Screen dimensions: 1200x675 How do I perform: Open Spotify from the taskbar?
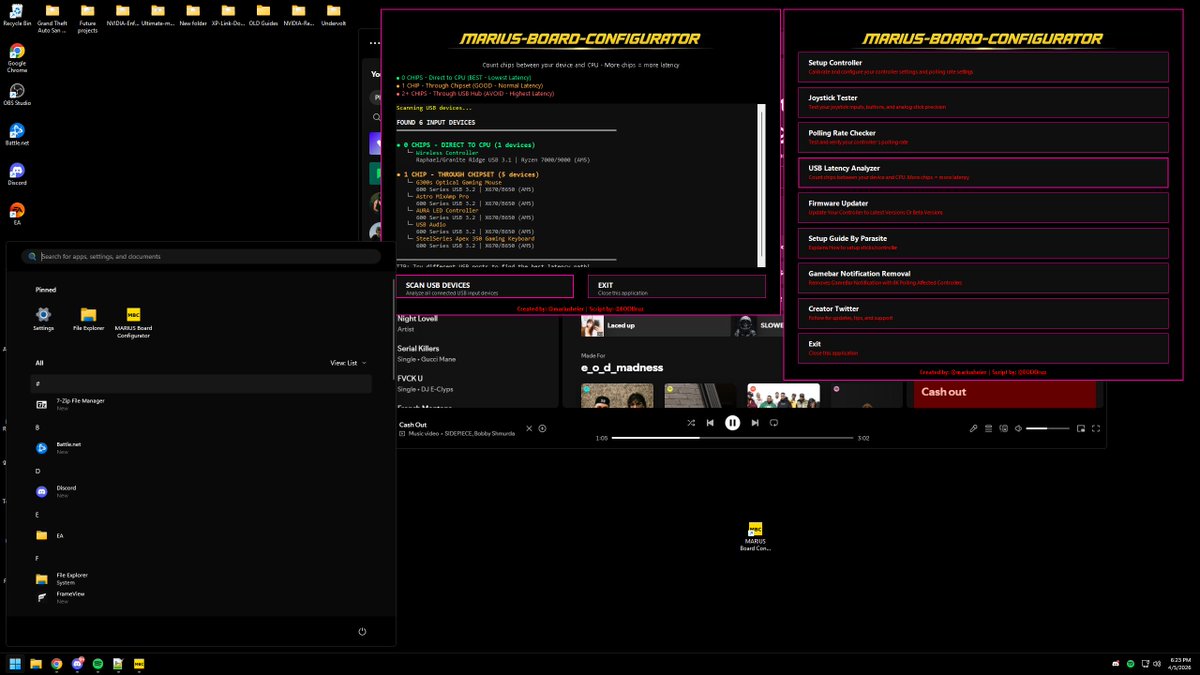tap(97, 663)
